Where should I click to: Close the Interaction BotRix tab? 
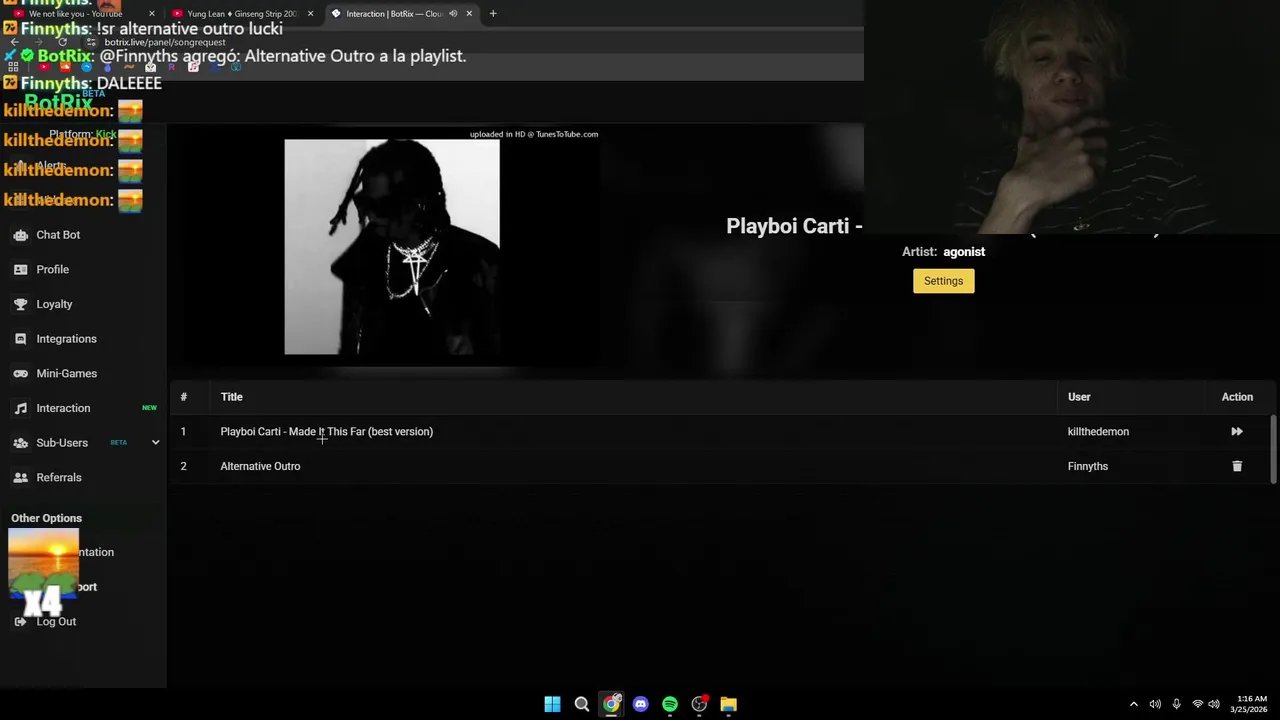click(469, 14)
